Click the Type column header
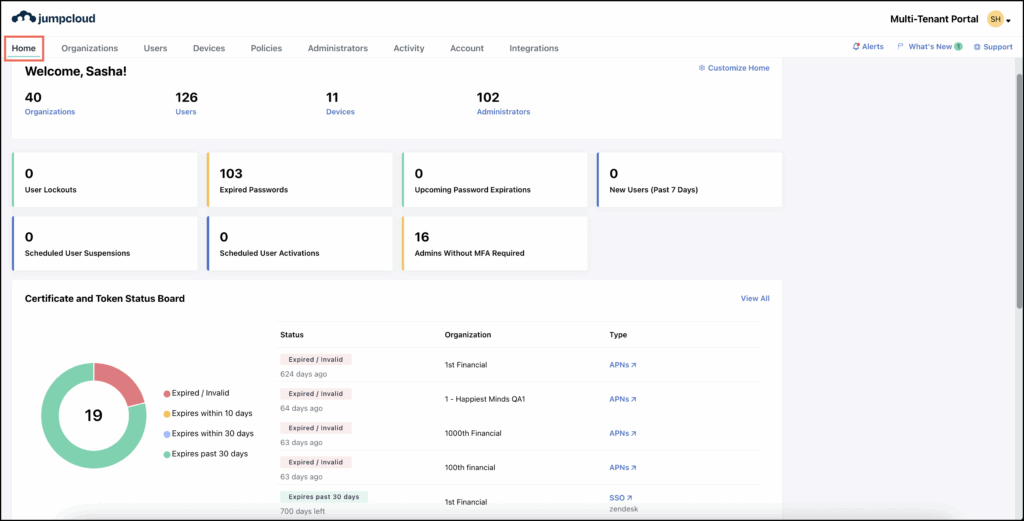1024x521 pixels. 618,335
